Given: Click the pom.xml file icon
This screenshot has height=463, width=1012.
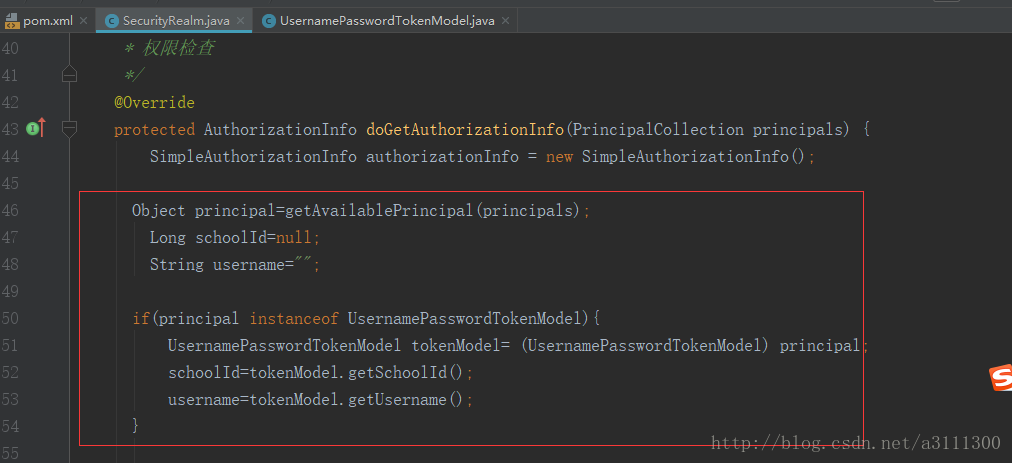Looking at the screenshot, I should click(12, 21).
